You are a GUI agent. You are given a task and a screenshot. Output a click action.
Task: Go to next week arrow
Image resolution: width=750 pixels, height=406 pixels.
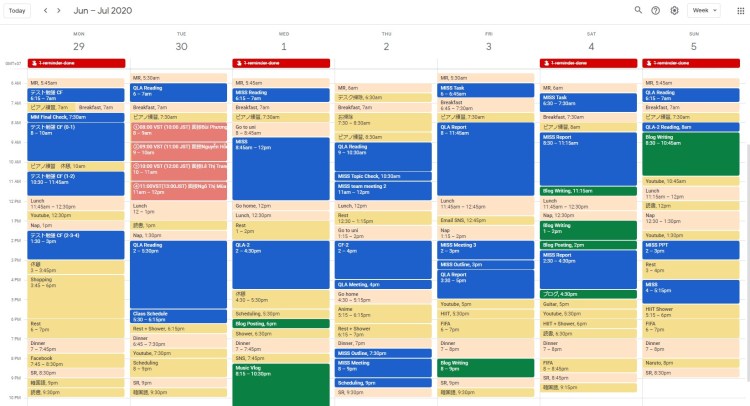point(59,10)
